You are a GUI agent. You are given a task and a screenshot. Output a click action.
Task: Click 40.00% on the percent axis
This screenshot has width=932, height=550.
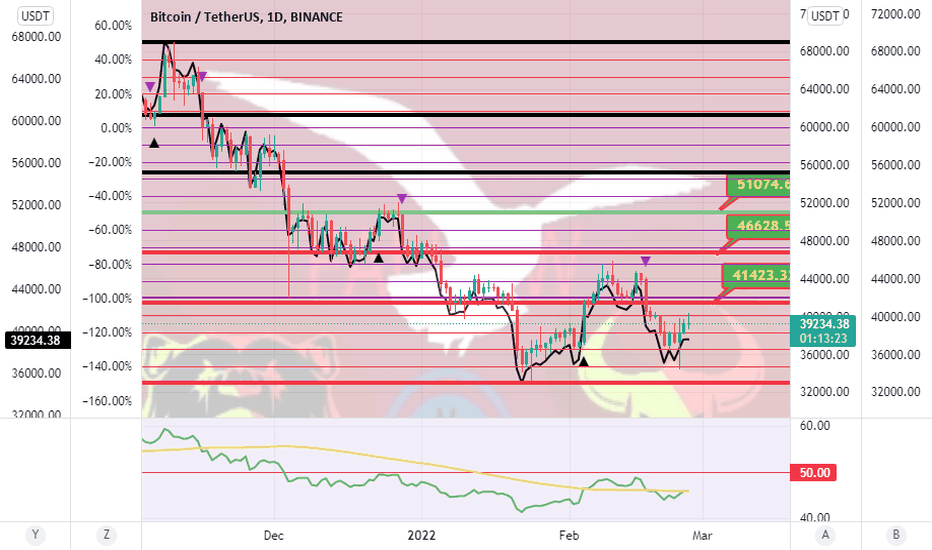pos(113,59)
